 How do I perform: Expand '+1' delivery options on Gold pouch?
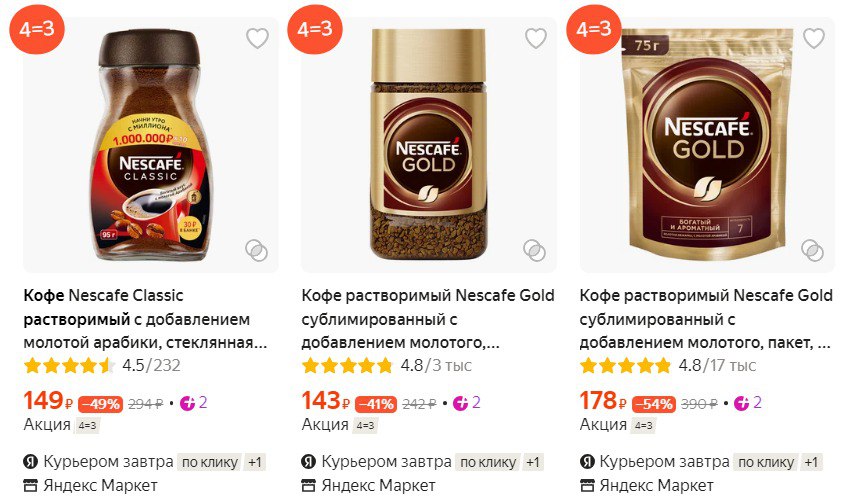(x=812, y=462)
